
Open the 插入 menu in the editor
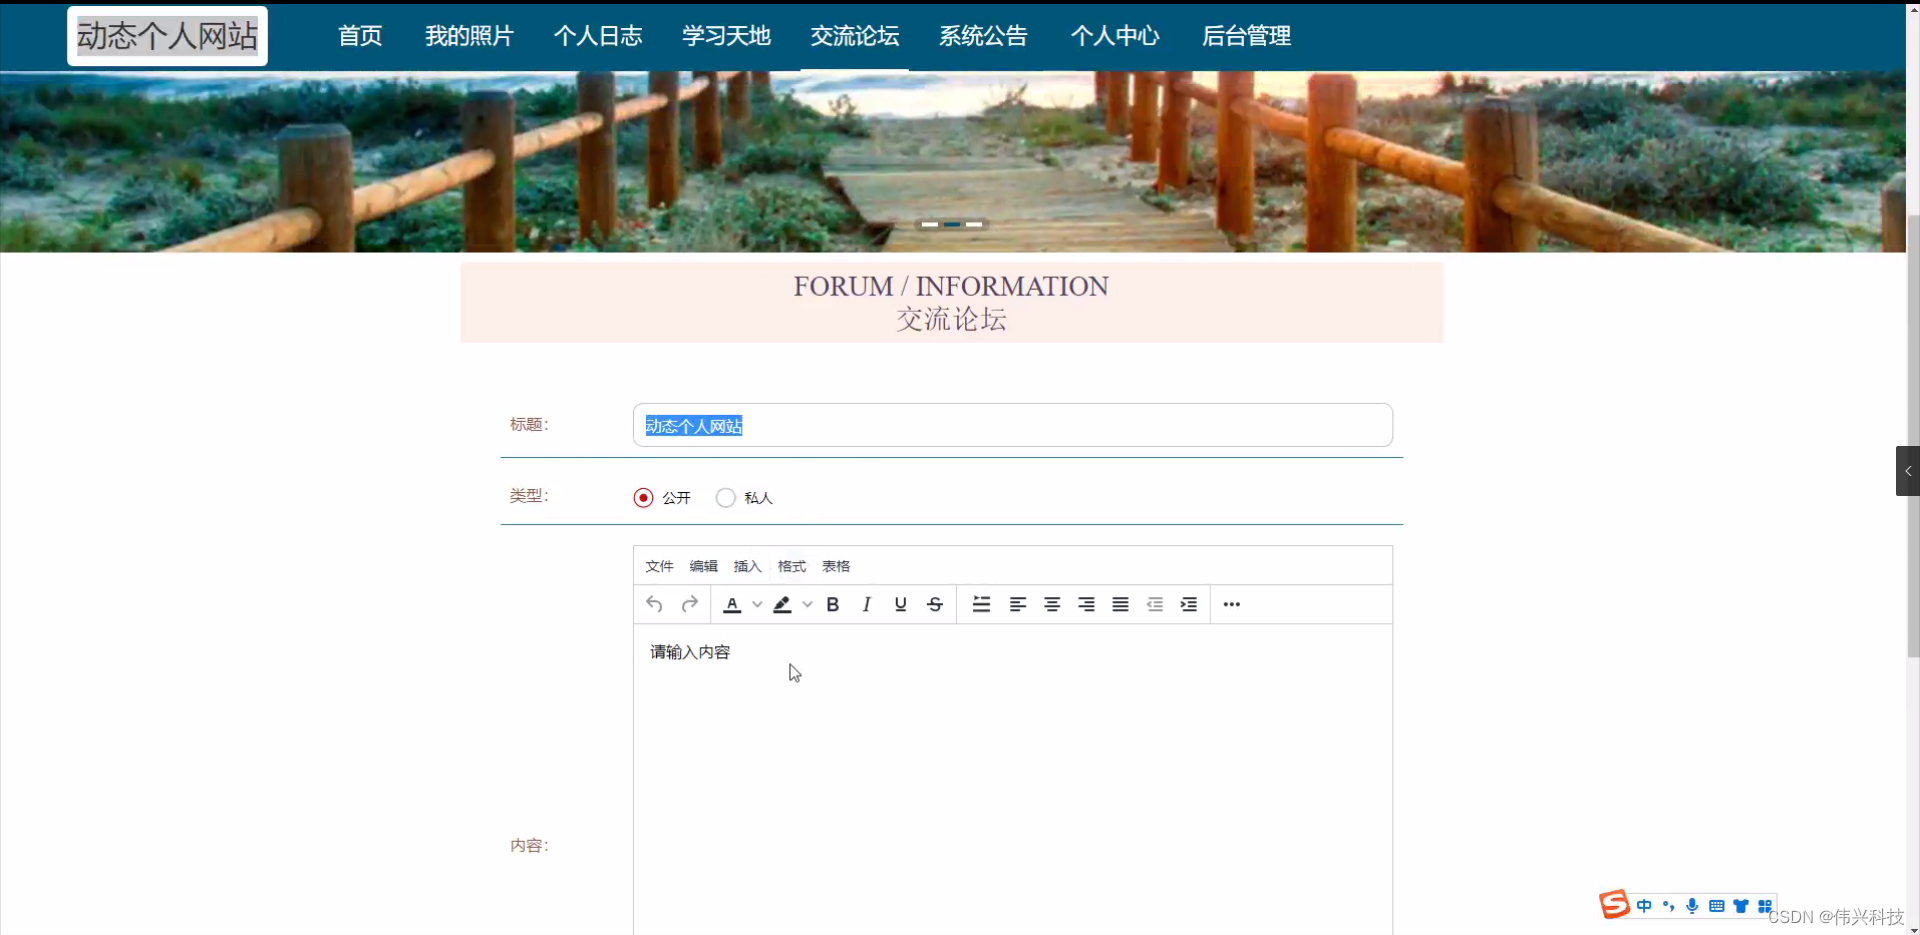point(746,565)
